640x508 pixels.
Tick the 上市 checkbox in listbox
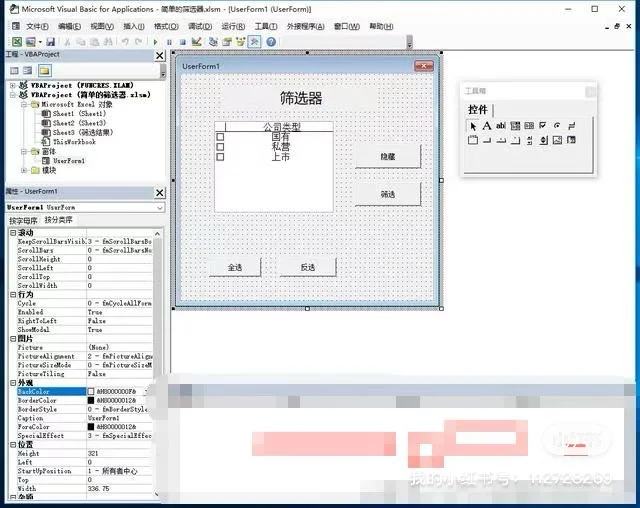click(220, 157)
